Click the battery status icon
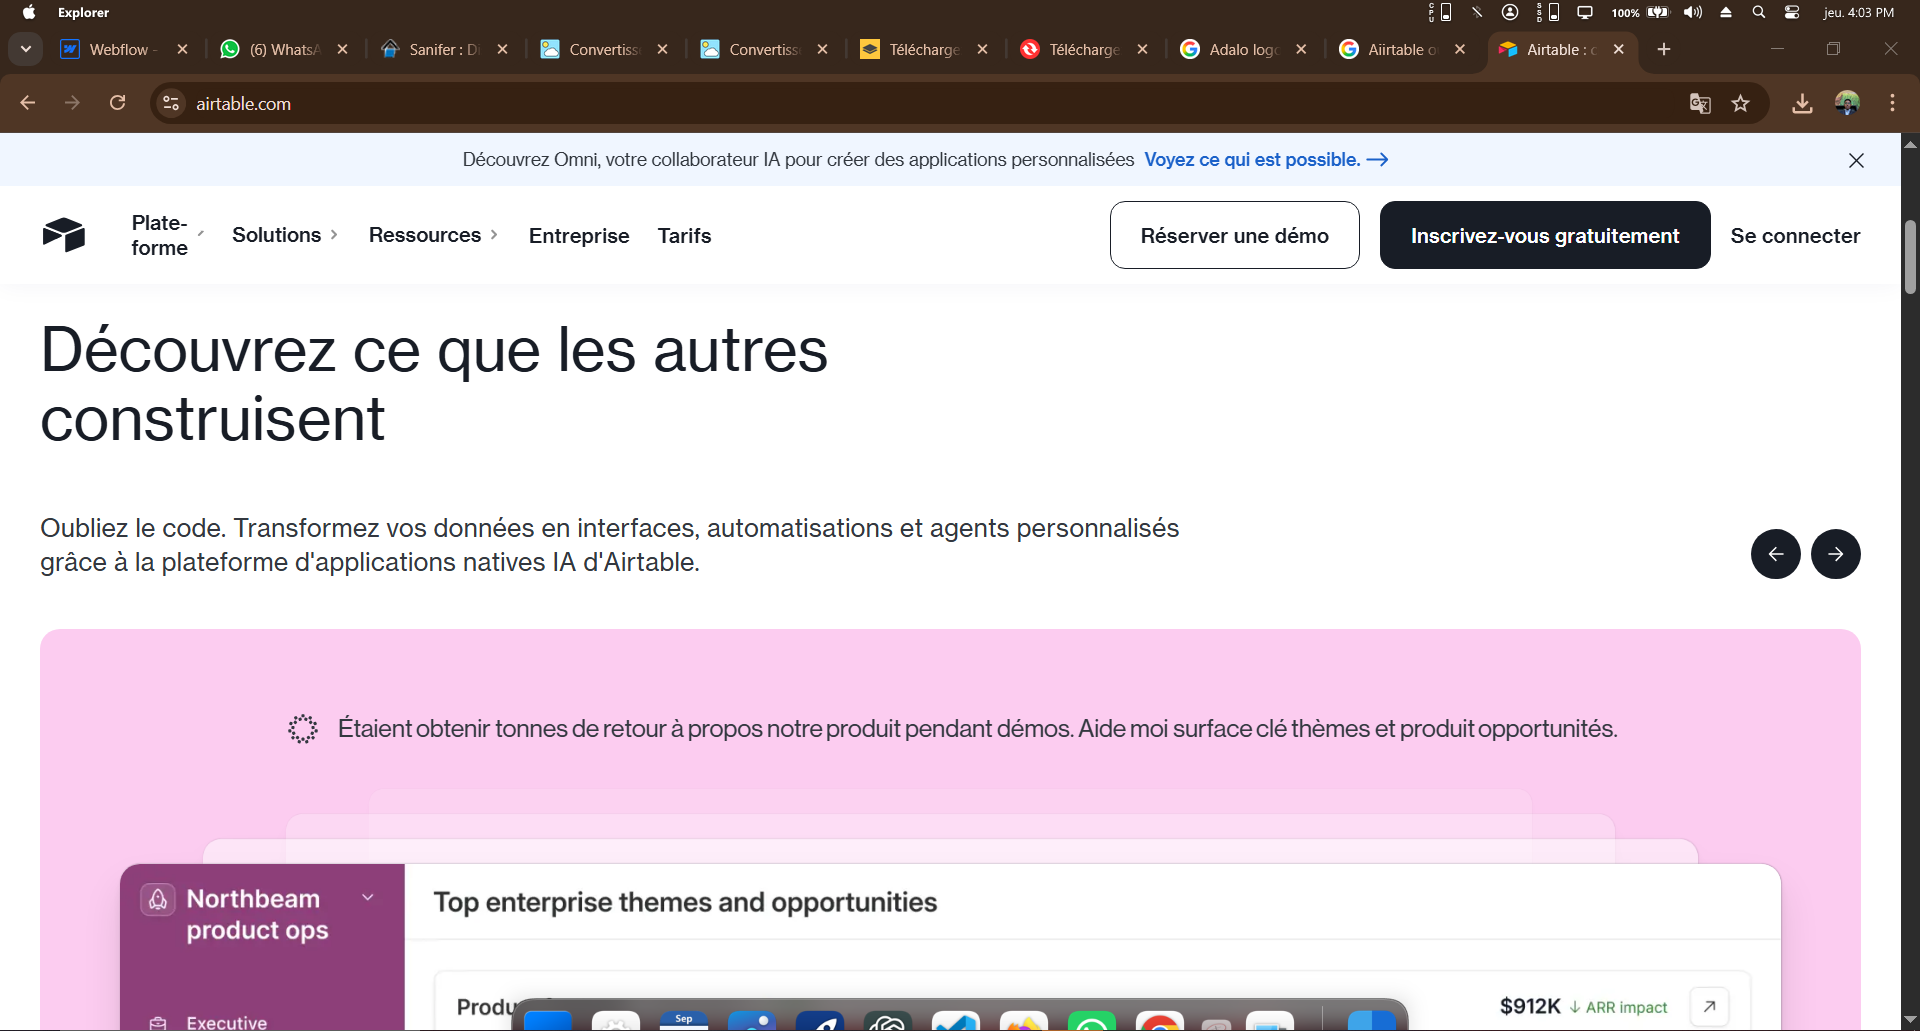The width and height of the screenshot is (1920, 1031). (x=1659, y=12)
